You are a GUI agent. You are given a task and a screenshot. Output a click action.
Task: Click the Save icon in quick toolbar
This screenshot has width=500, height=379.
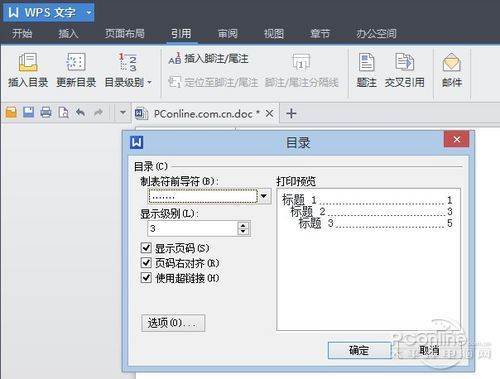[28, 112]
